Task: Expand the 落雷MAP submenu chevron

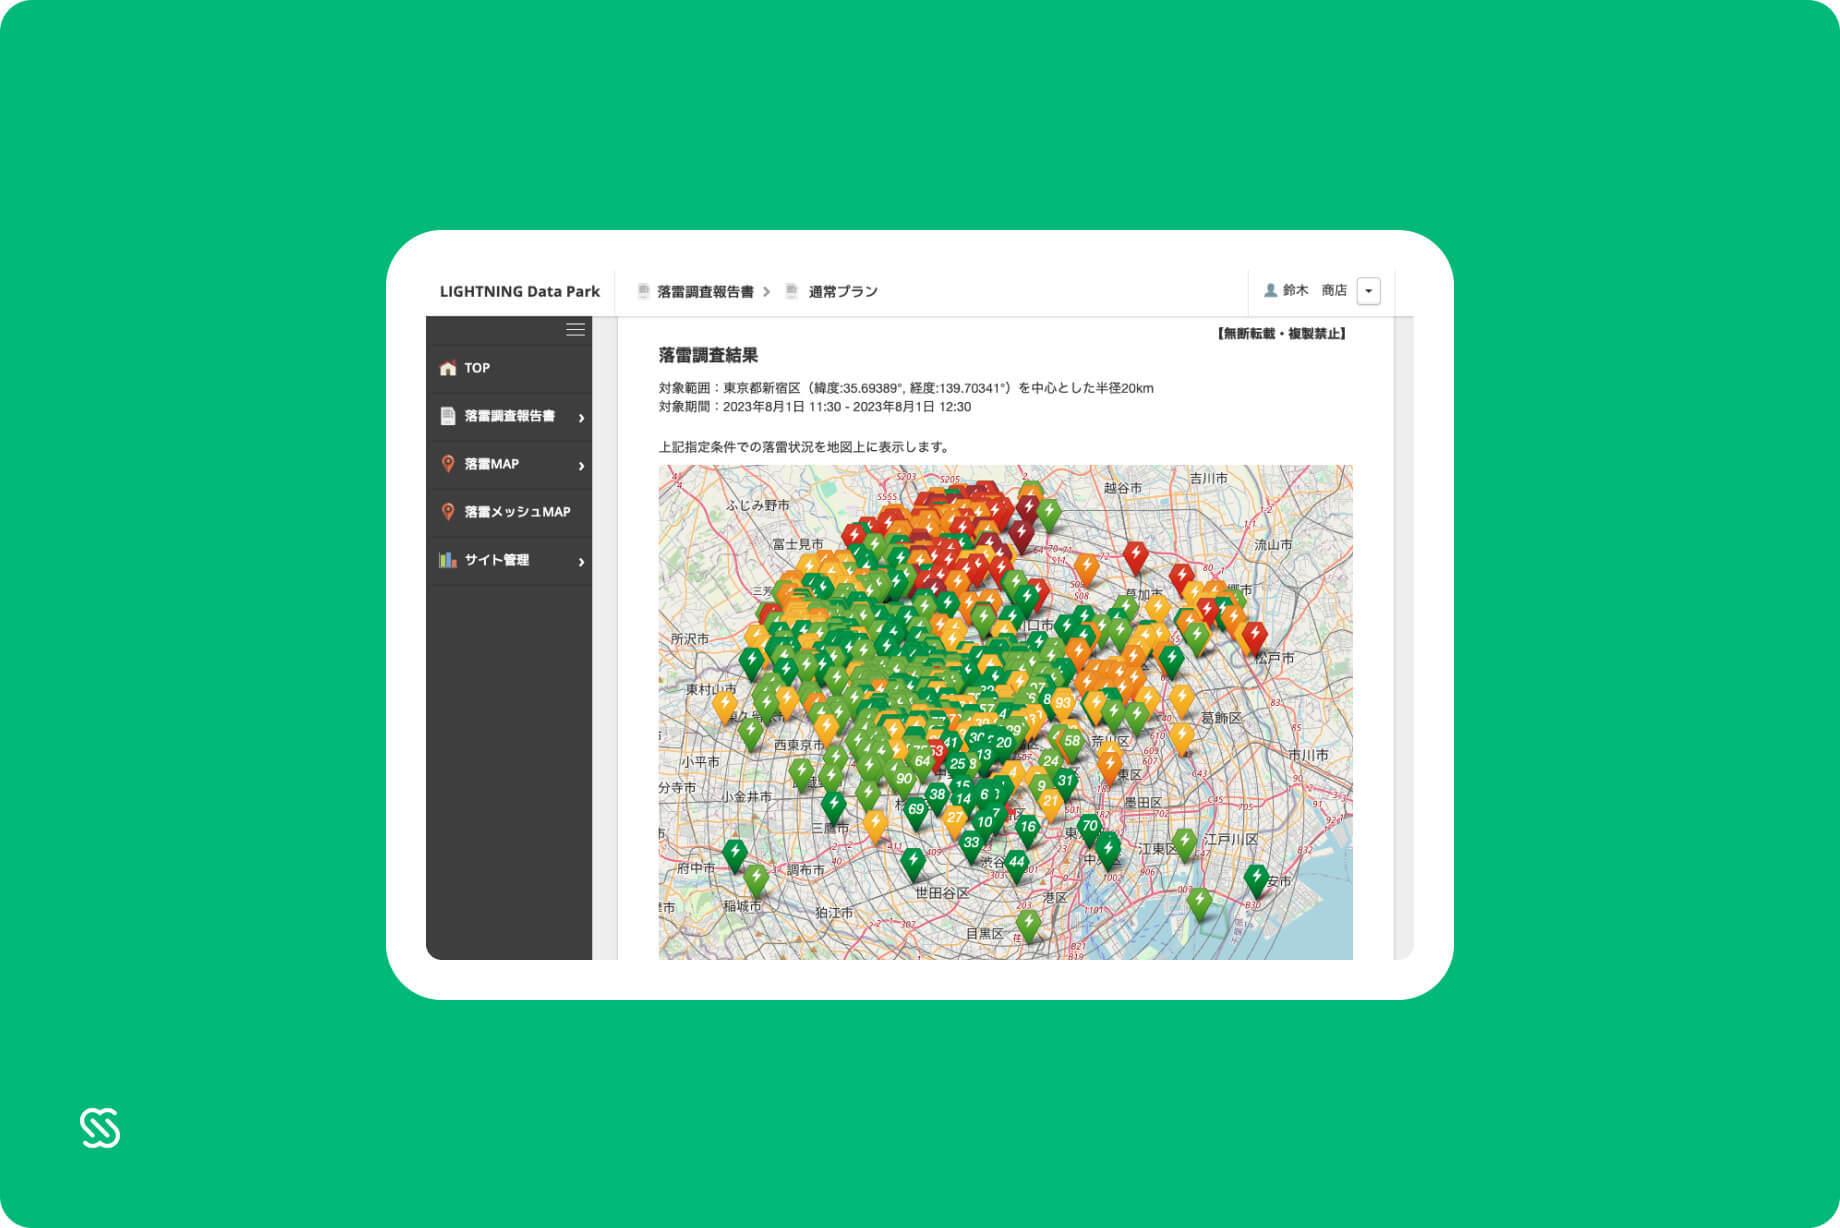Action: 581,466
